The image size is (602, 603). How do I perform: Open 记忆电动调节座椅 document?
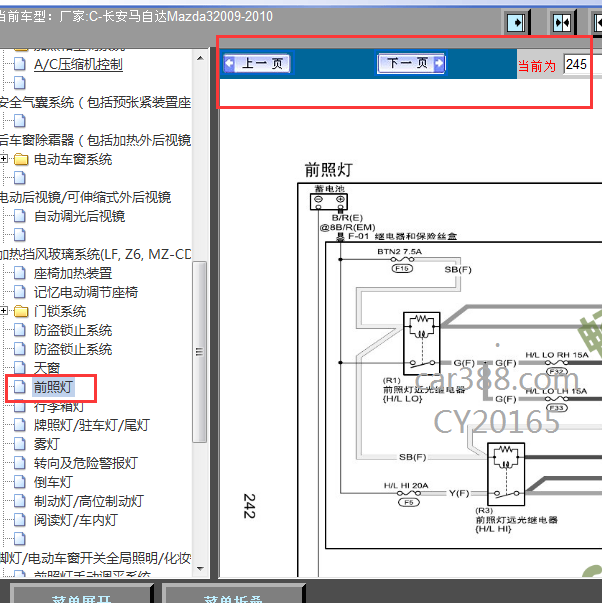click(86, 292)
